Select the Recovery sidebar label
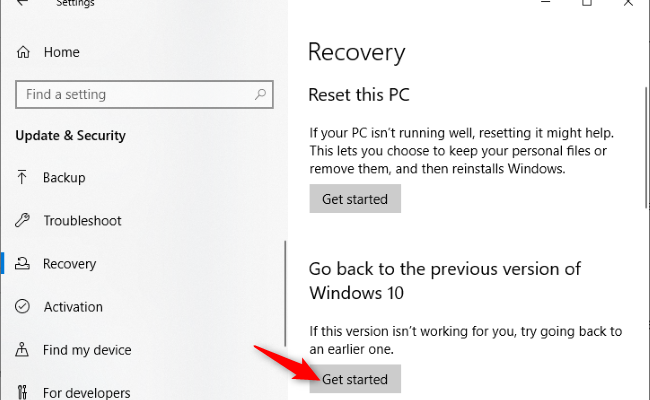 pyautogui.click(x=70, y=264)
